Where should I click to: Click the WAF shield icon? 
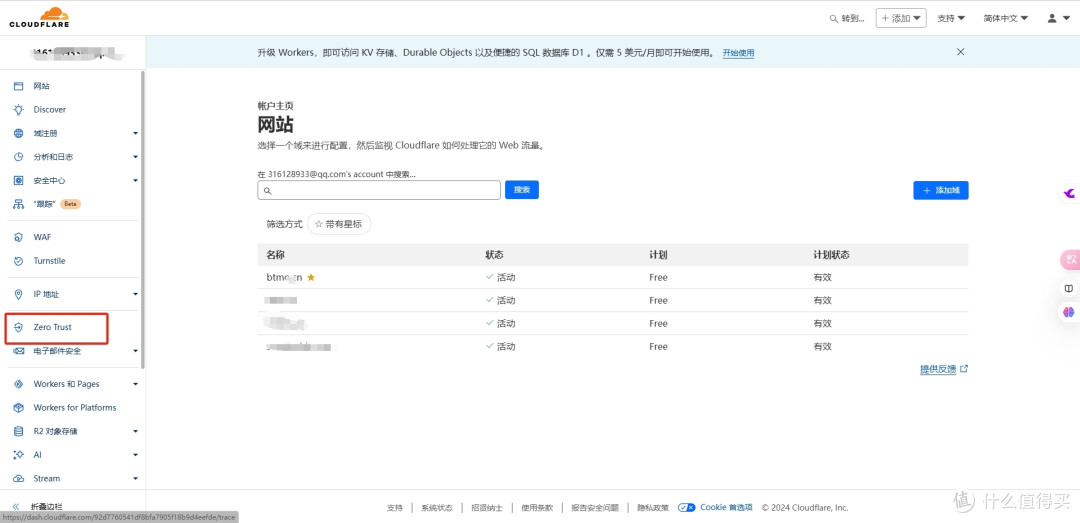[19, 237]
